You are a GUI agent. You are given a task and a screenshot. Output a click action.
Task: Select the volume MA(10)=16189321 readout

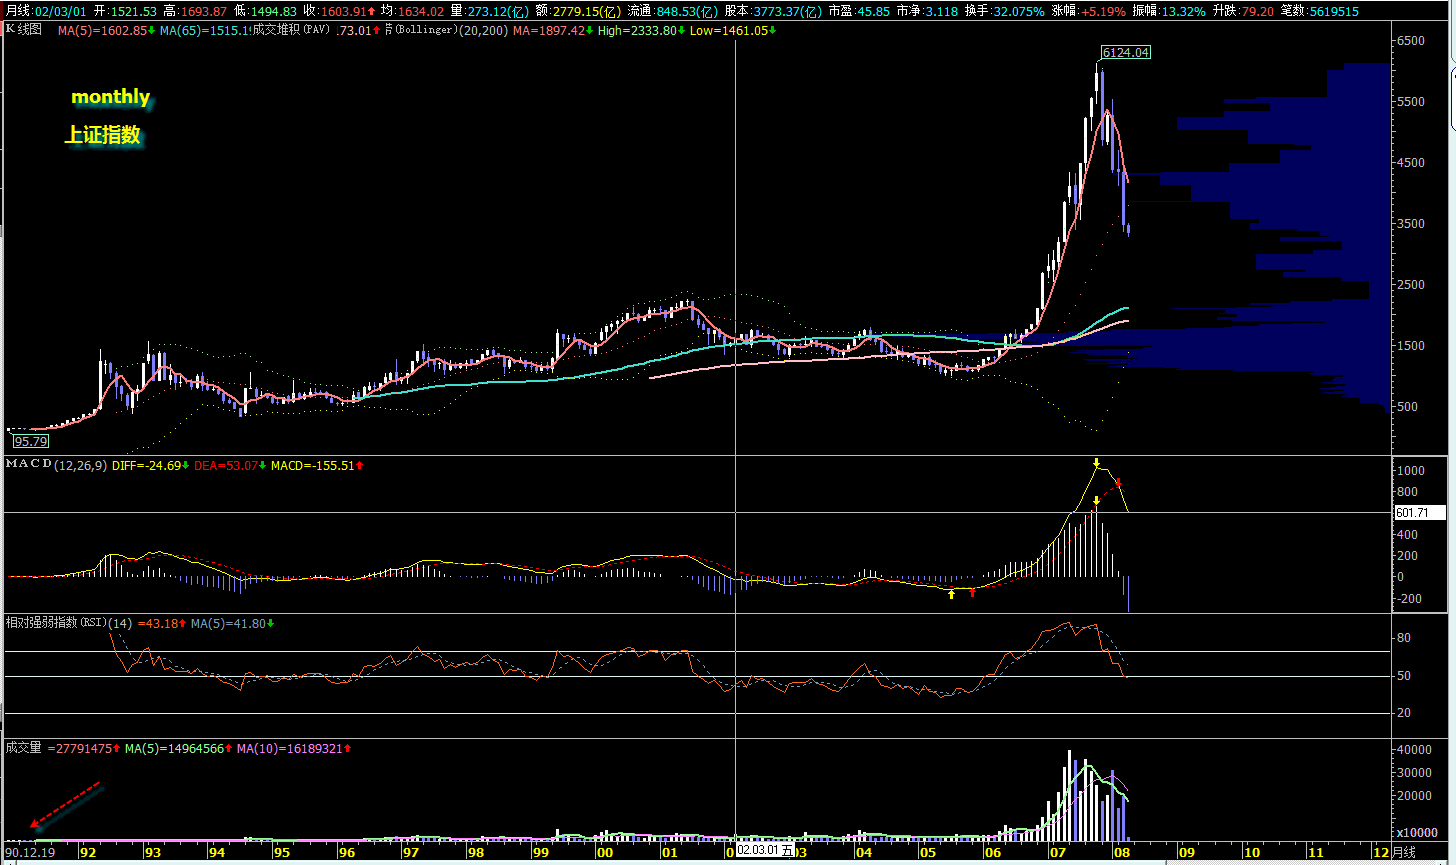pos(294,748)
